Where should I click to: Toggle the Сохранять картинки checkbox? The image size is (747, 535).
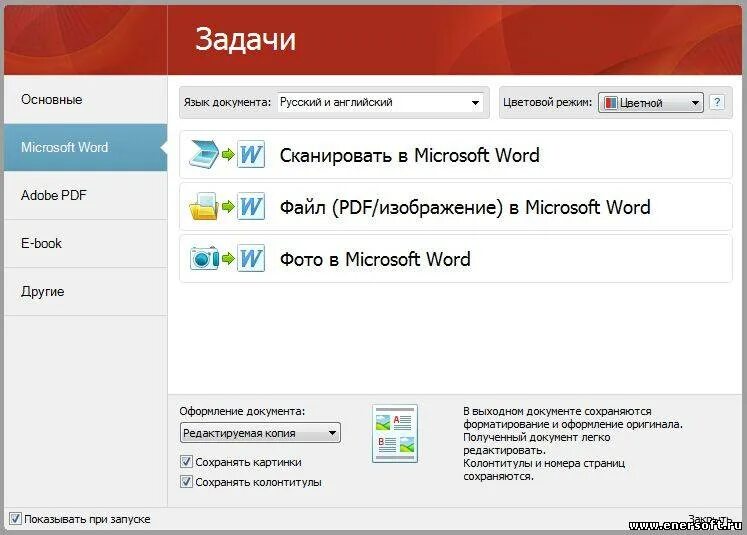tap(186, 462)
